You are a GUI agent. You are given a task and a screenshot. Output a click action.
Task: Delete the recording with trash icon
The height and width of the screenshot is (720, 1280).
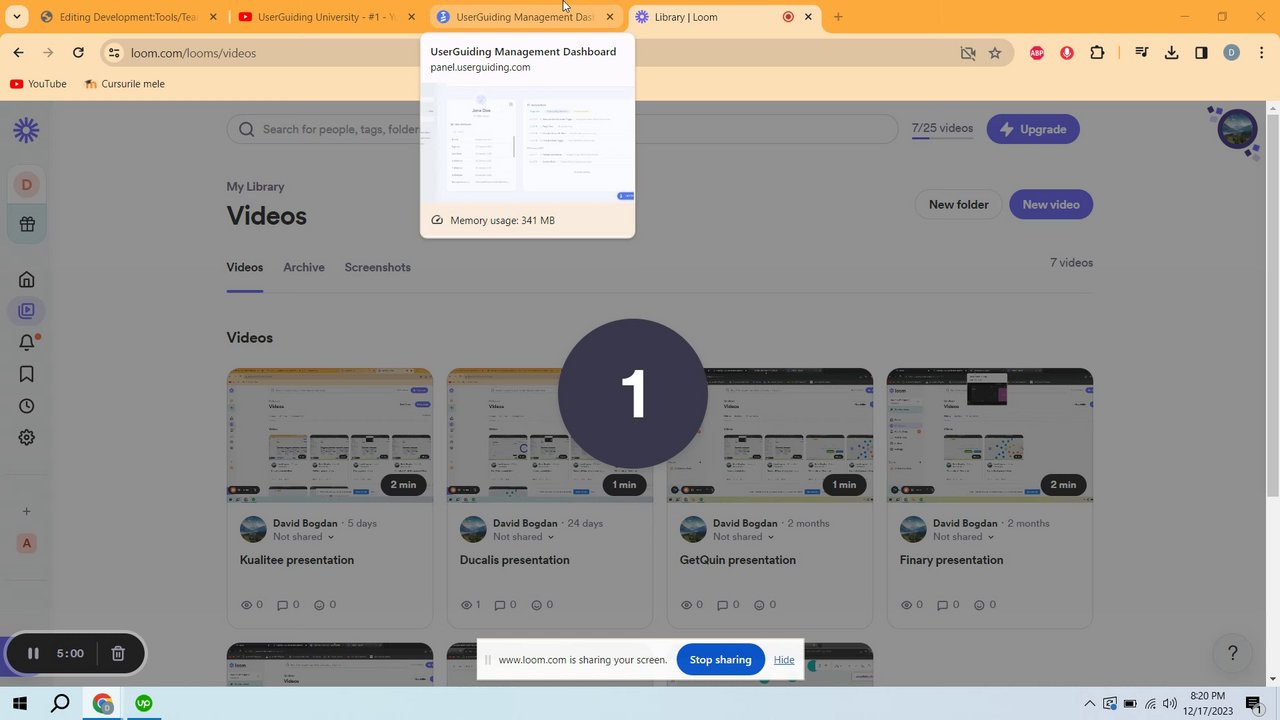(x=118, y=653)
